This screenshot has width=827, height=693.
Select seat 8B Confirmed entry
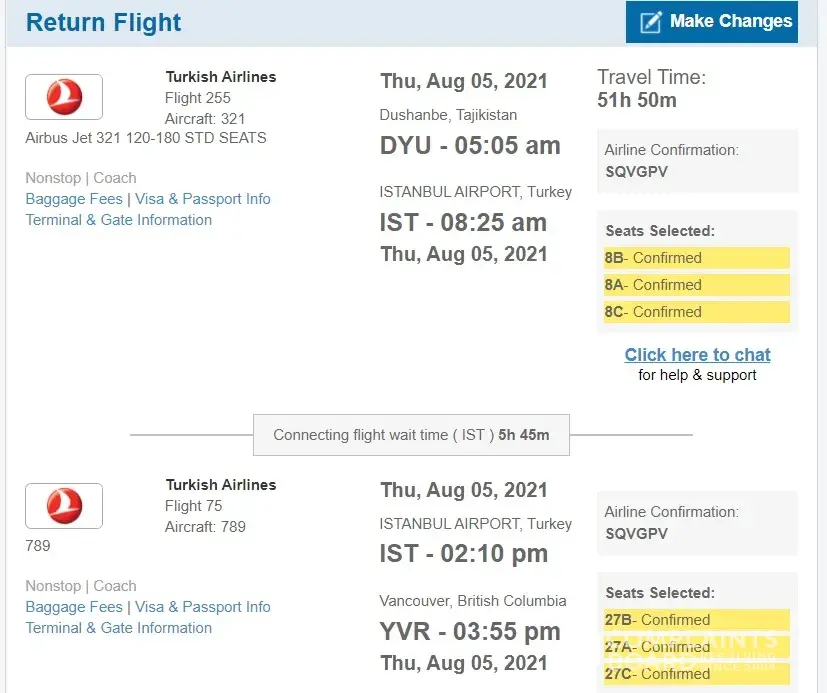pyautogui.click(x=696, y=258)
